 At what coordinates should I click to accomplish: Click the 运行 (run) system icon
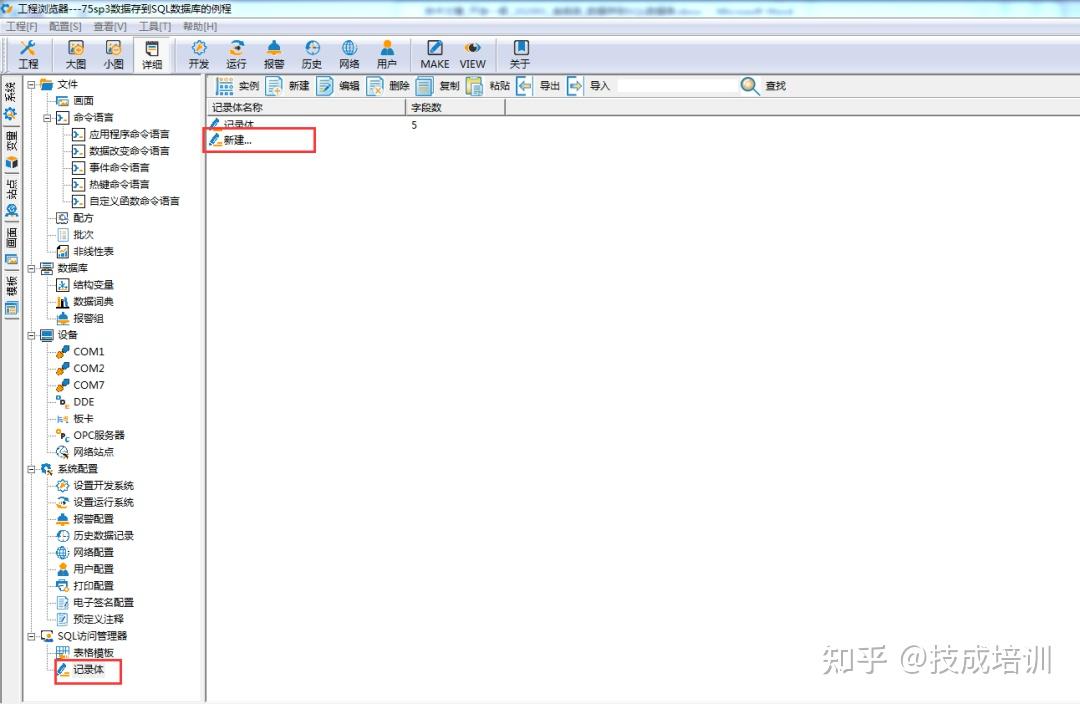(x=236, y=52)
